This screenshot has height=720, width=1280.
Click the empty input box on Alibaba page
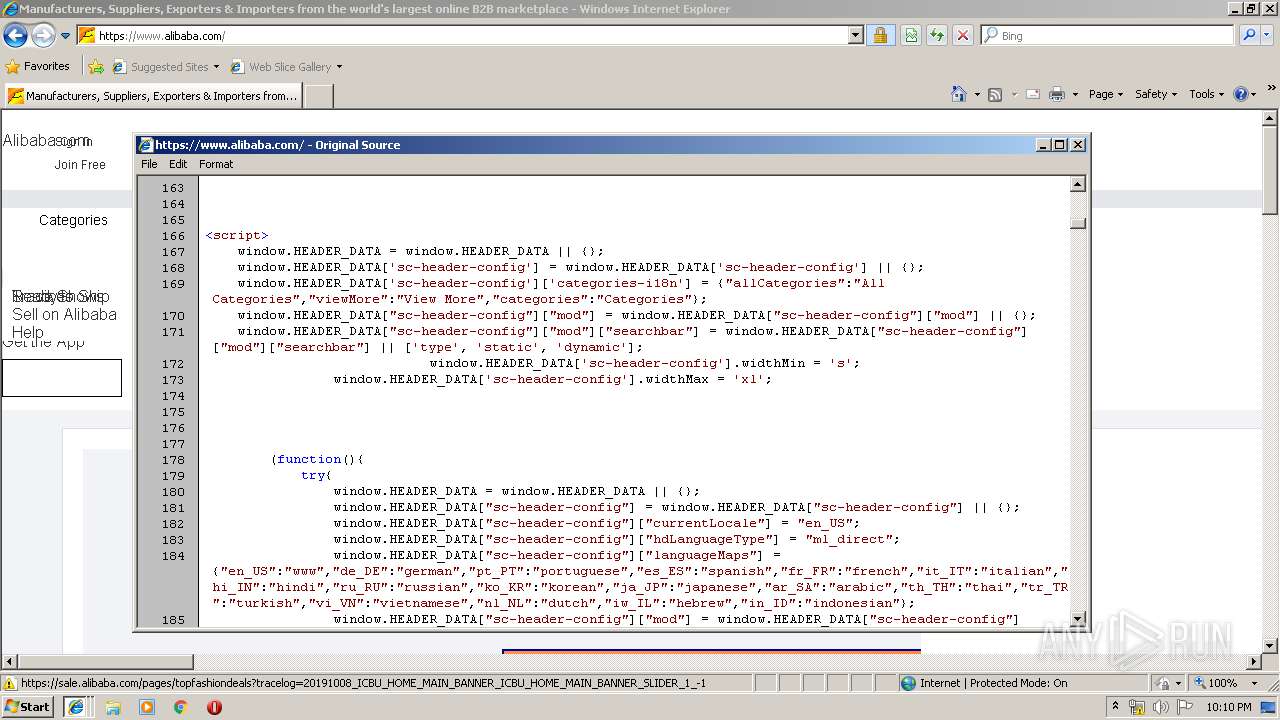(x=62, y=378)
